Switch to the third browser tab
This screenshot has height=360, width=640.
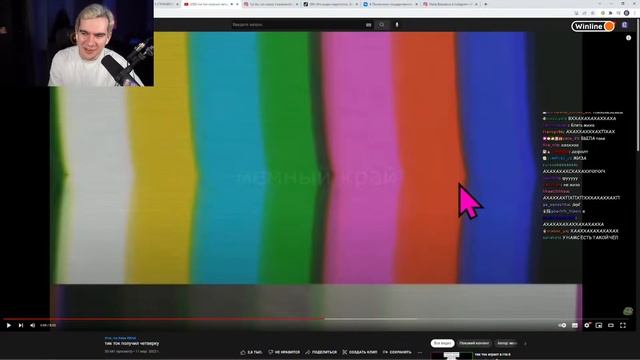click(x=330, y=4)
